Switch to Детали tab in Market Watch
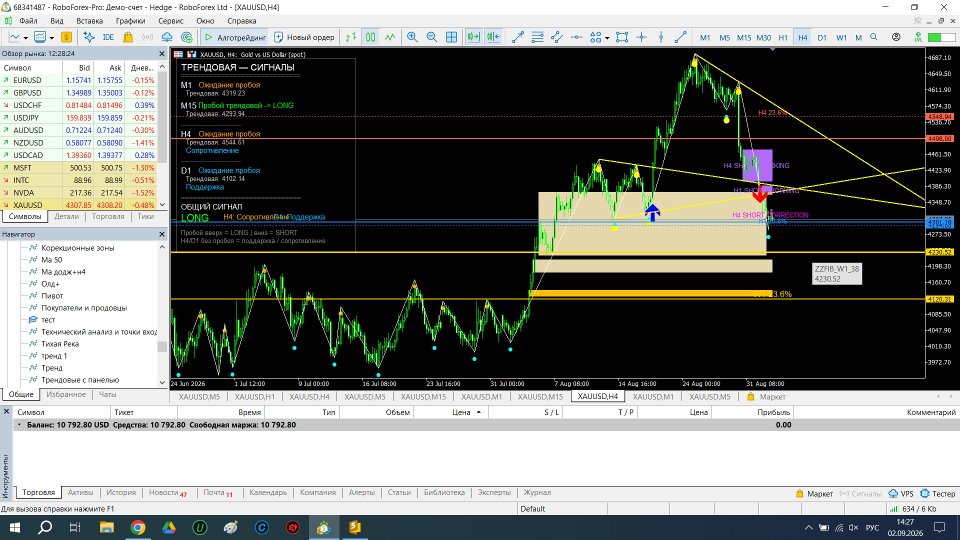Viewport: 960px width, 540px height. (x=67, y=216)
